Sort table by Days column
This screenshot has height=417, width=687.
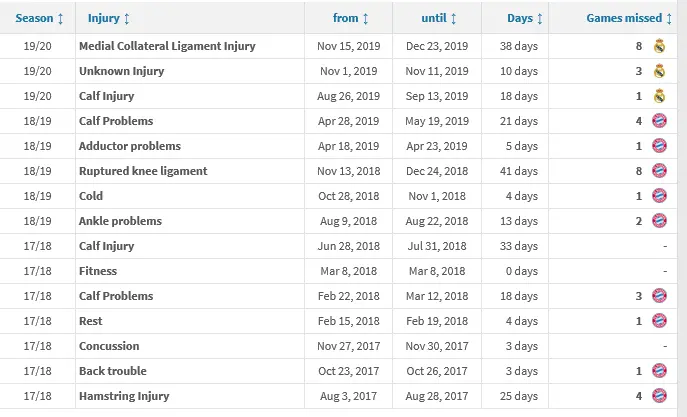[525, 18]
